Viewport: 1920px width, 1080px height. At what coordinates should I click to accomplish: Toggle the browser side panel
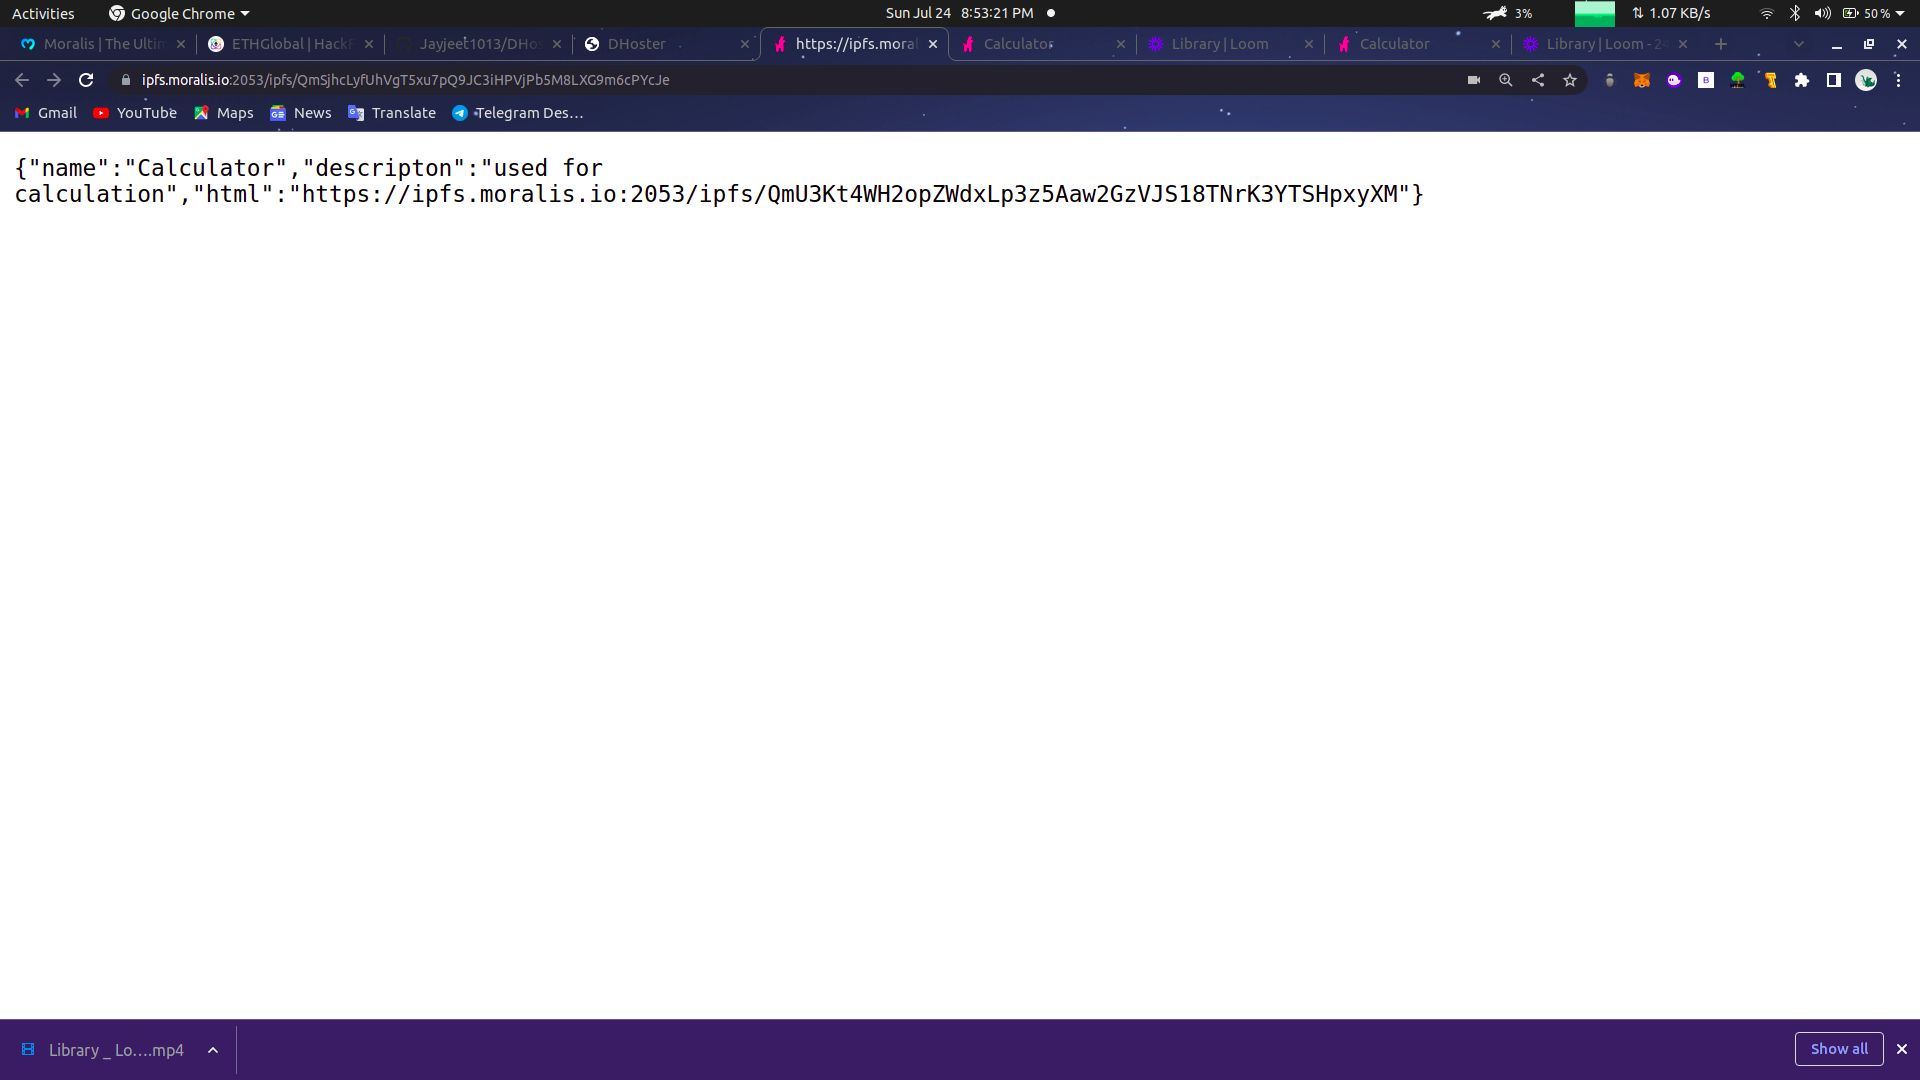coord(1834,80)
